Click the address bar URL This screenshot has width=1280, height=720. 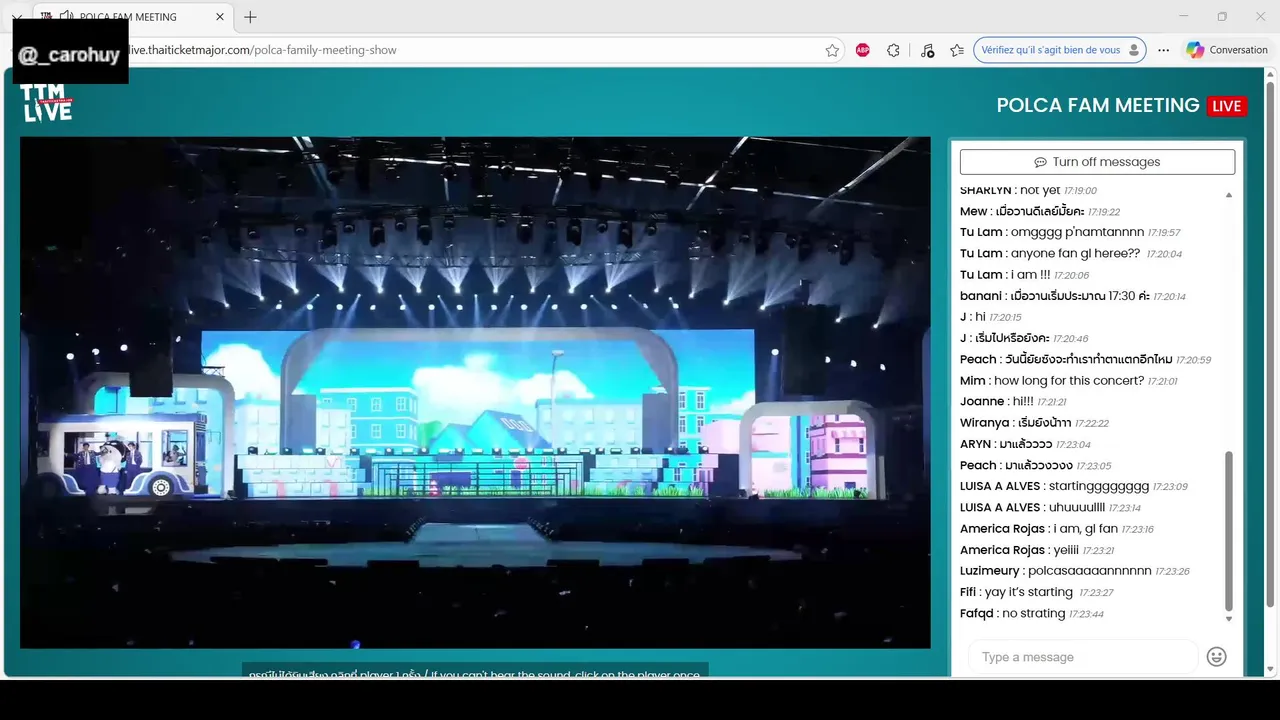click(x=262, y=50)
